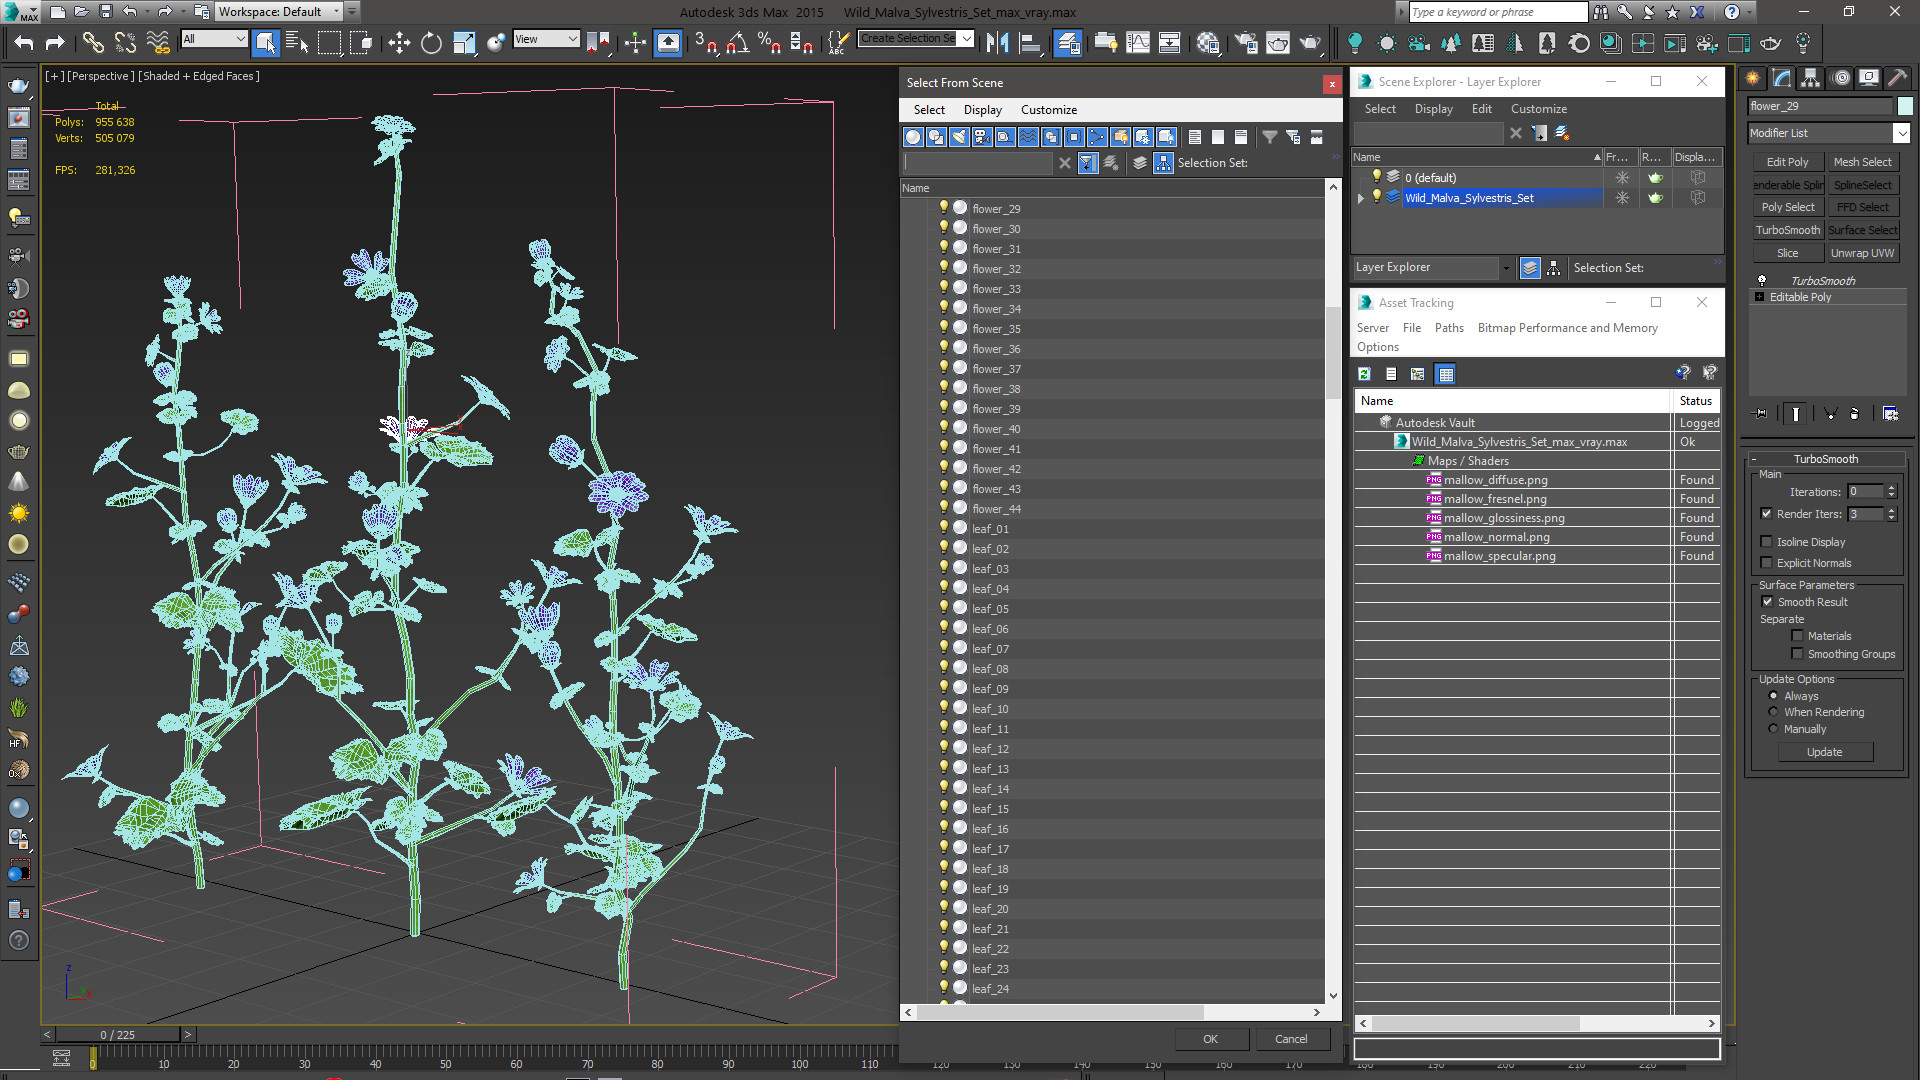
Task: Click Table View icon in Asset Tracking
Action: (x=1445, y=374)
